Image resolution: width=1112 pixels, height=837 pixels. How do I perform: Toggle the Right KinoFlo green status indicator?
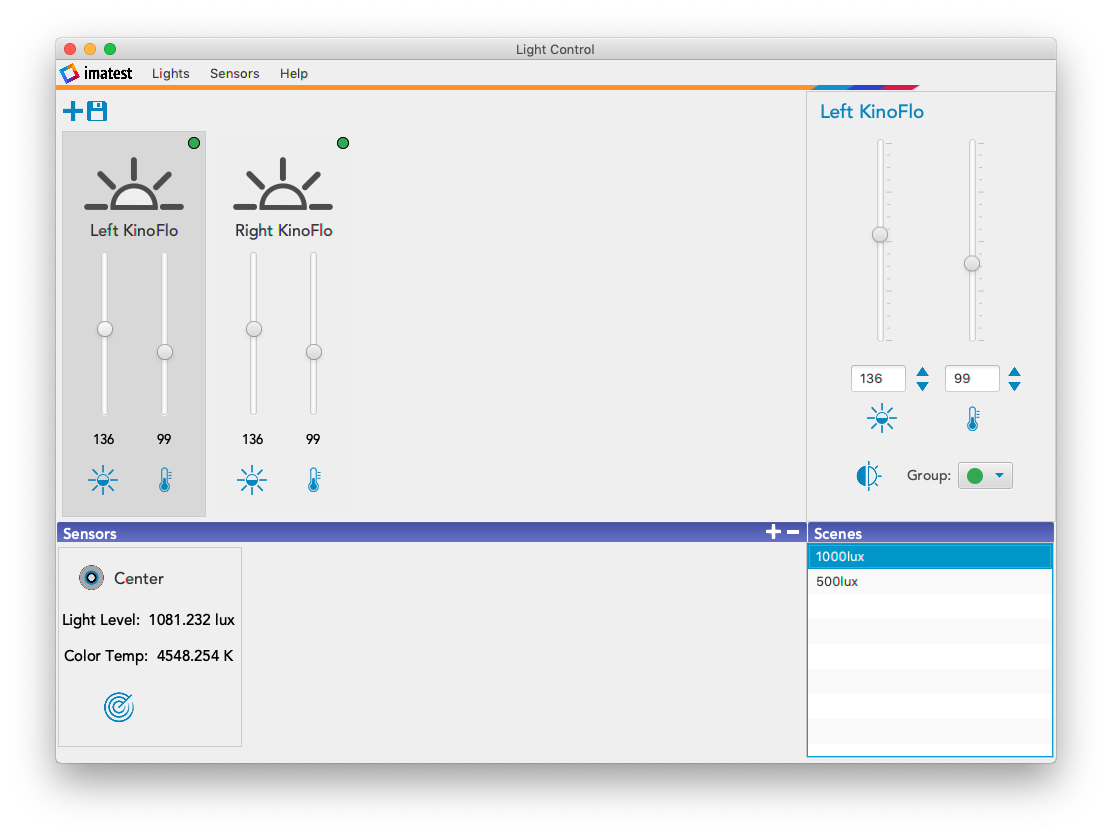pos(343,143)
